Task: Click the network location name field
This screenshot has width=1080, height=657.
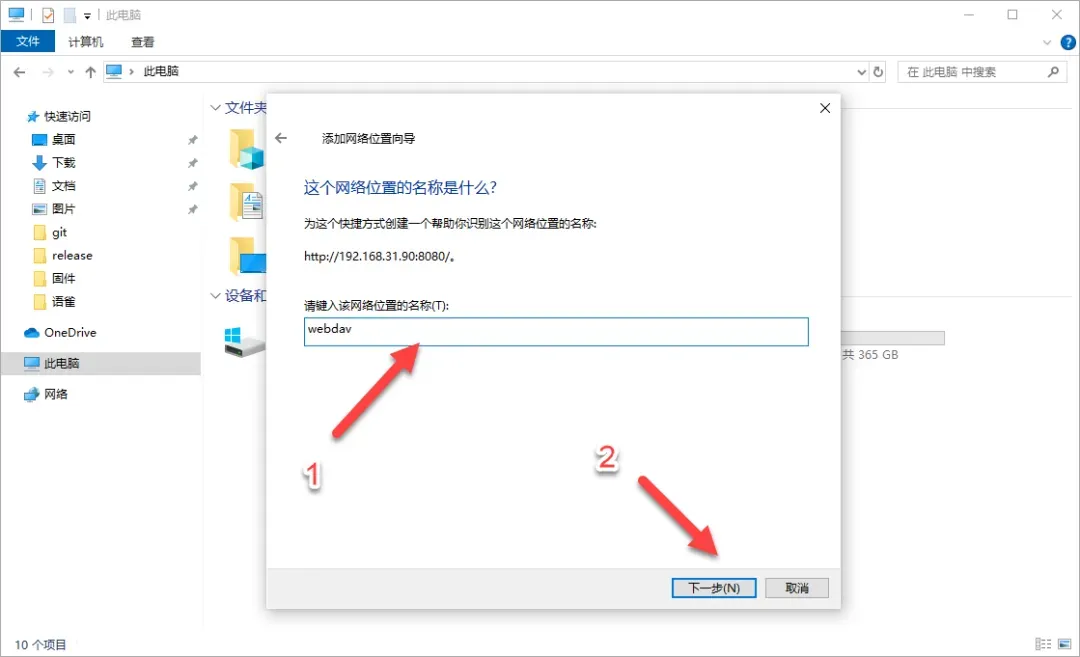Action: click(556, 331)
